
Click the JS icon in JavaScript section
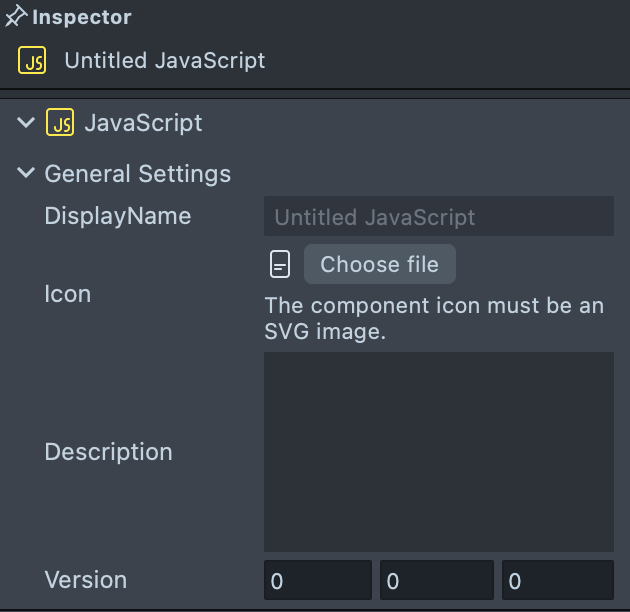[60, 123]
